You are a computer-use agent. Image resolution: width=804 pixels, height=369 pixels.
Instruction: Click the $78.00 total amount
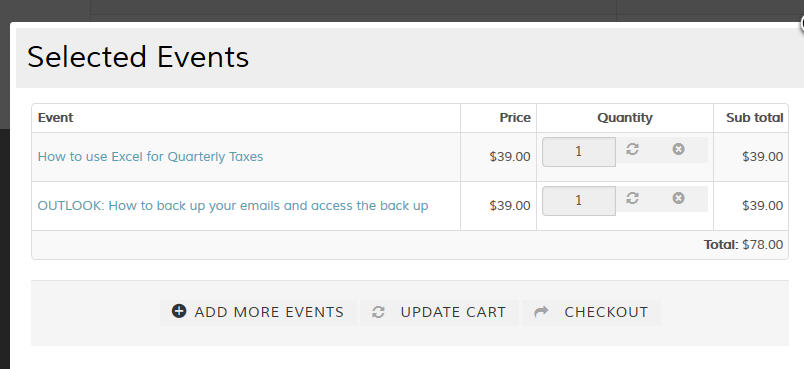762,245
